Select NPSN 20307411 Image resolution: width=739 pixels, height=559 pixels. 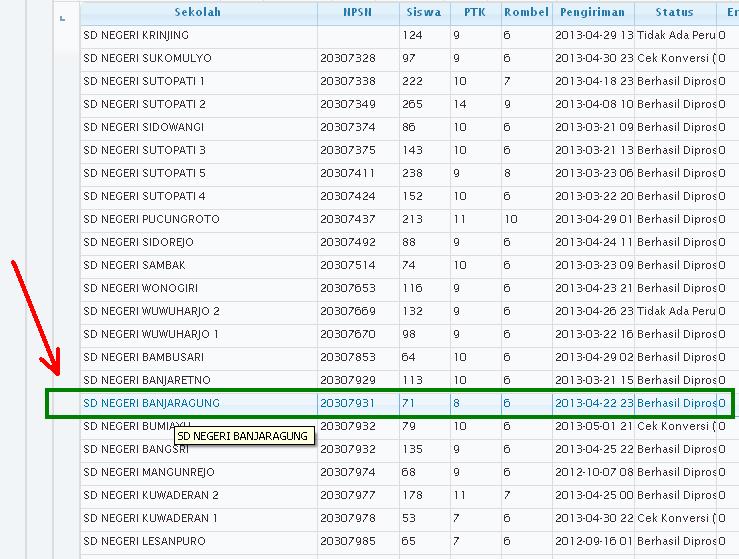pos(348,174)
